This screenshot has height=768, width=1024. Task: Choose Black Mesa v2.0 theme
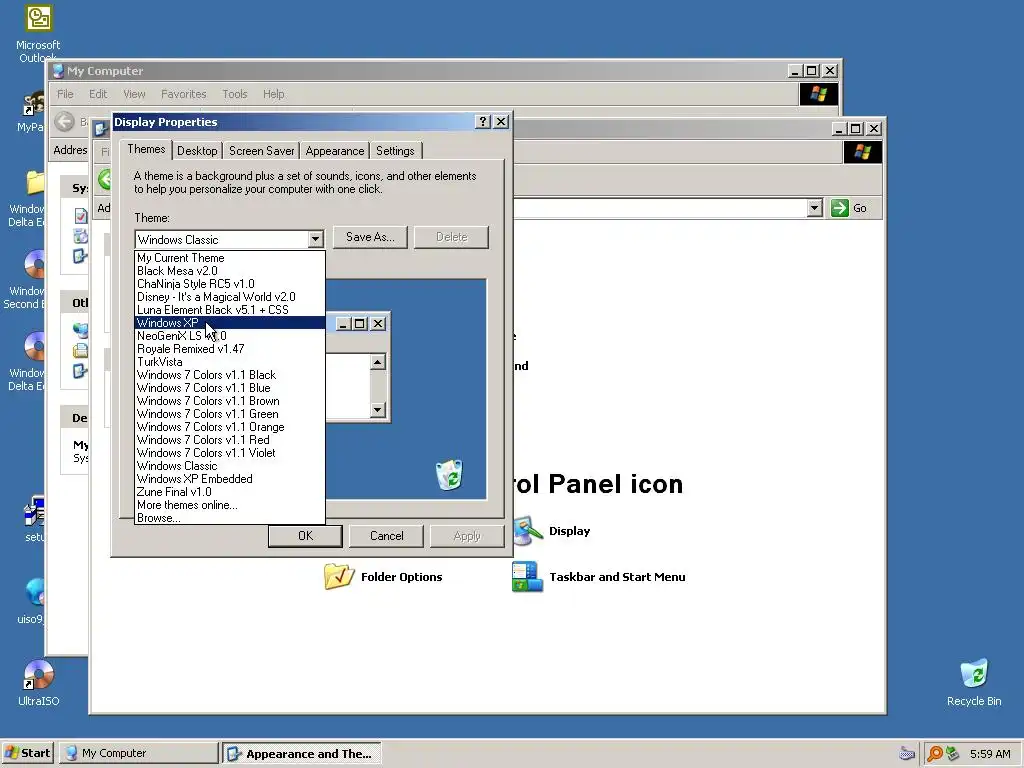pos(229,271)
